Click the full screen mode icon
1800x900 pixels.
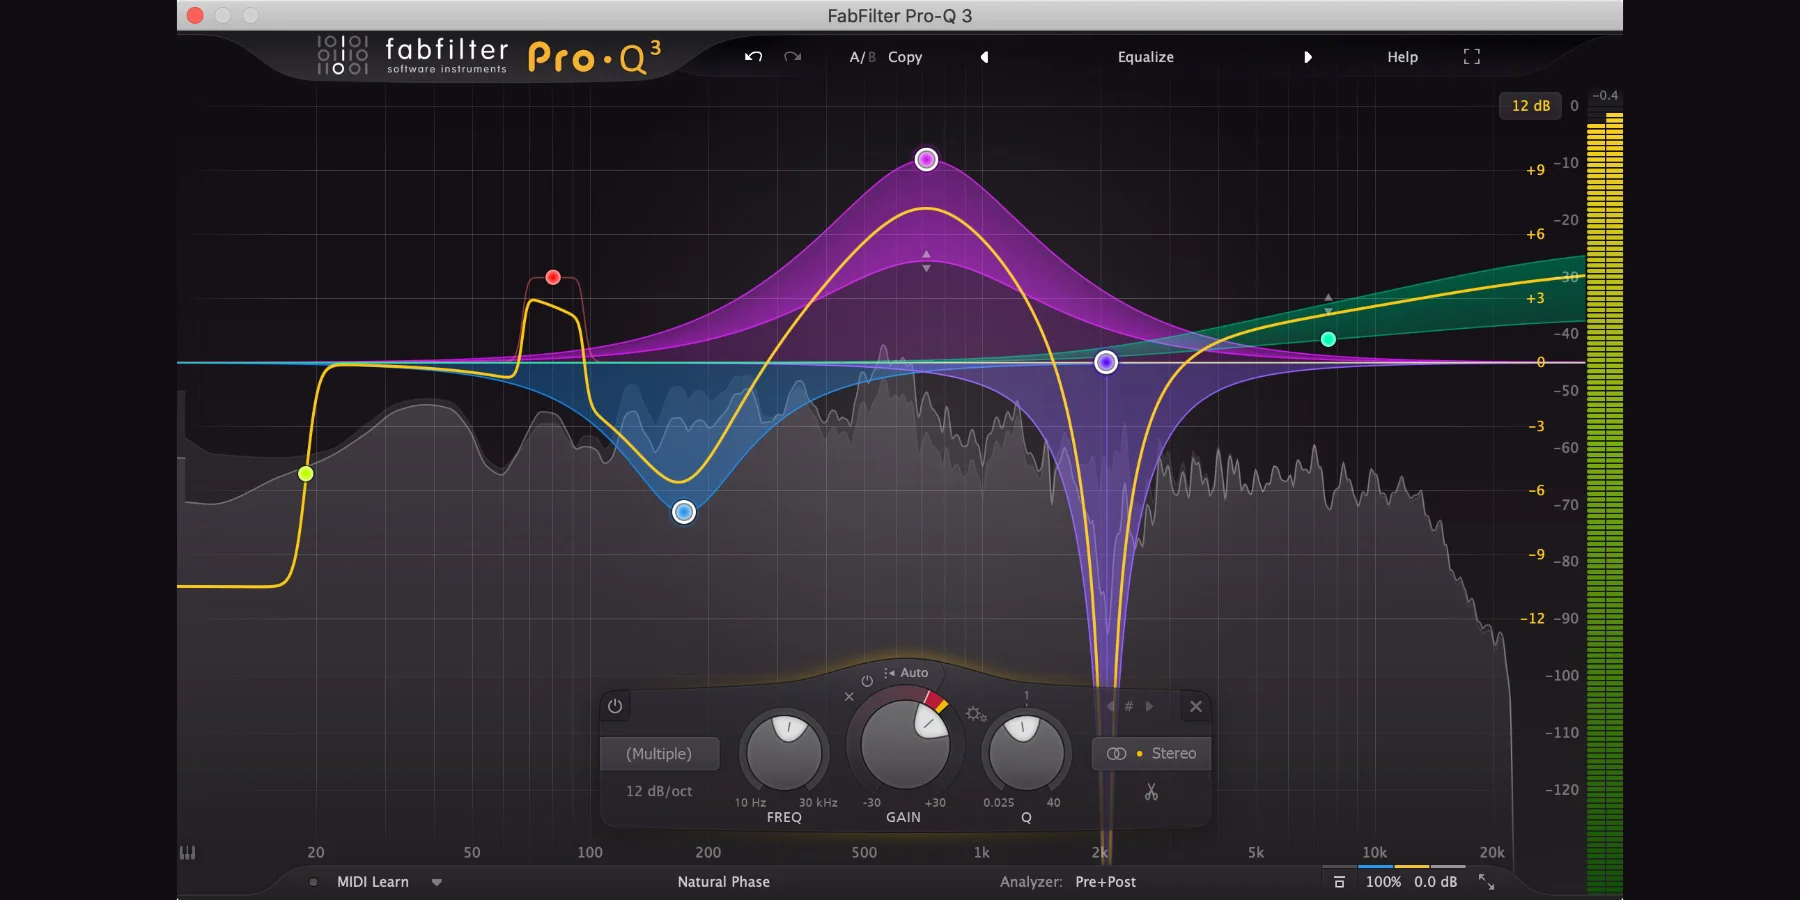coord(1471,57)
